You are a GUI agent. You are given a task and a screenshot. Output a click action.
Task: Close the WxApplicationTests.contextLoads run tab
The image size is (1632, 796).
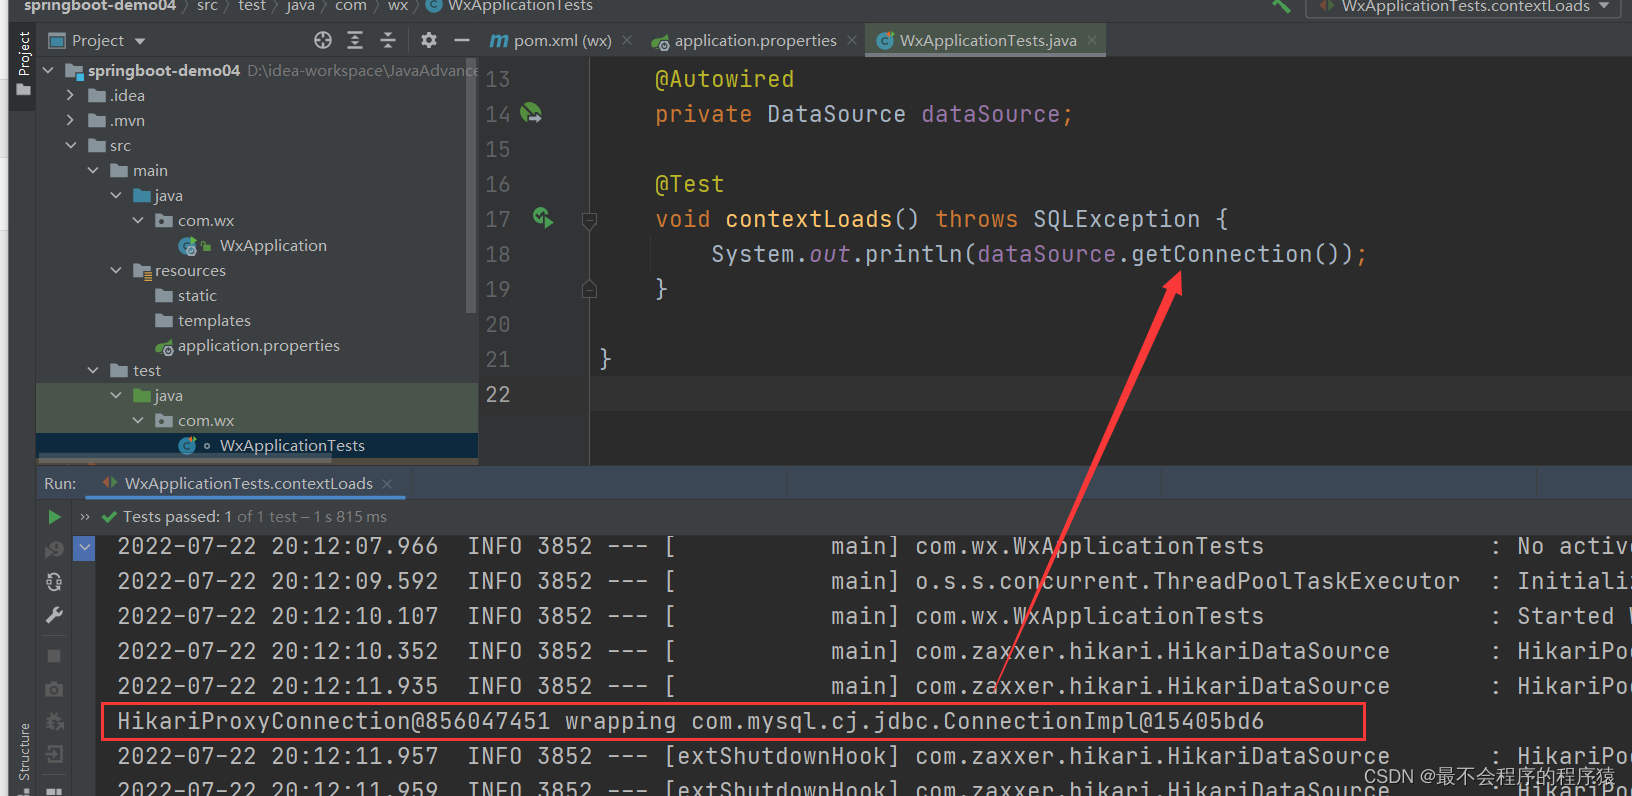[387, 484]
